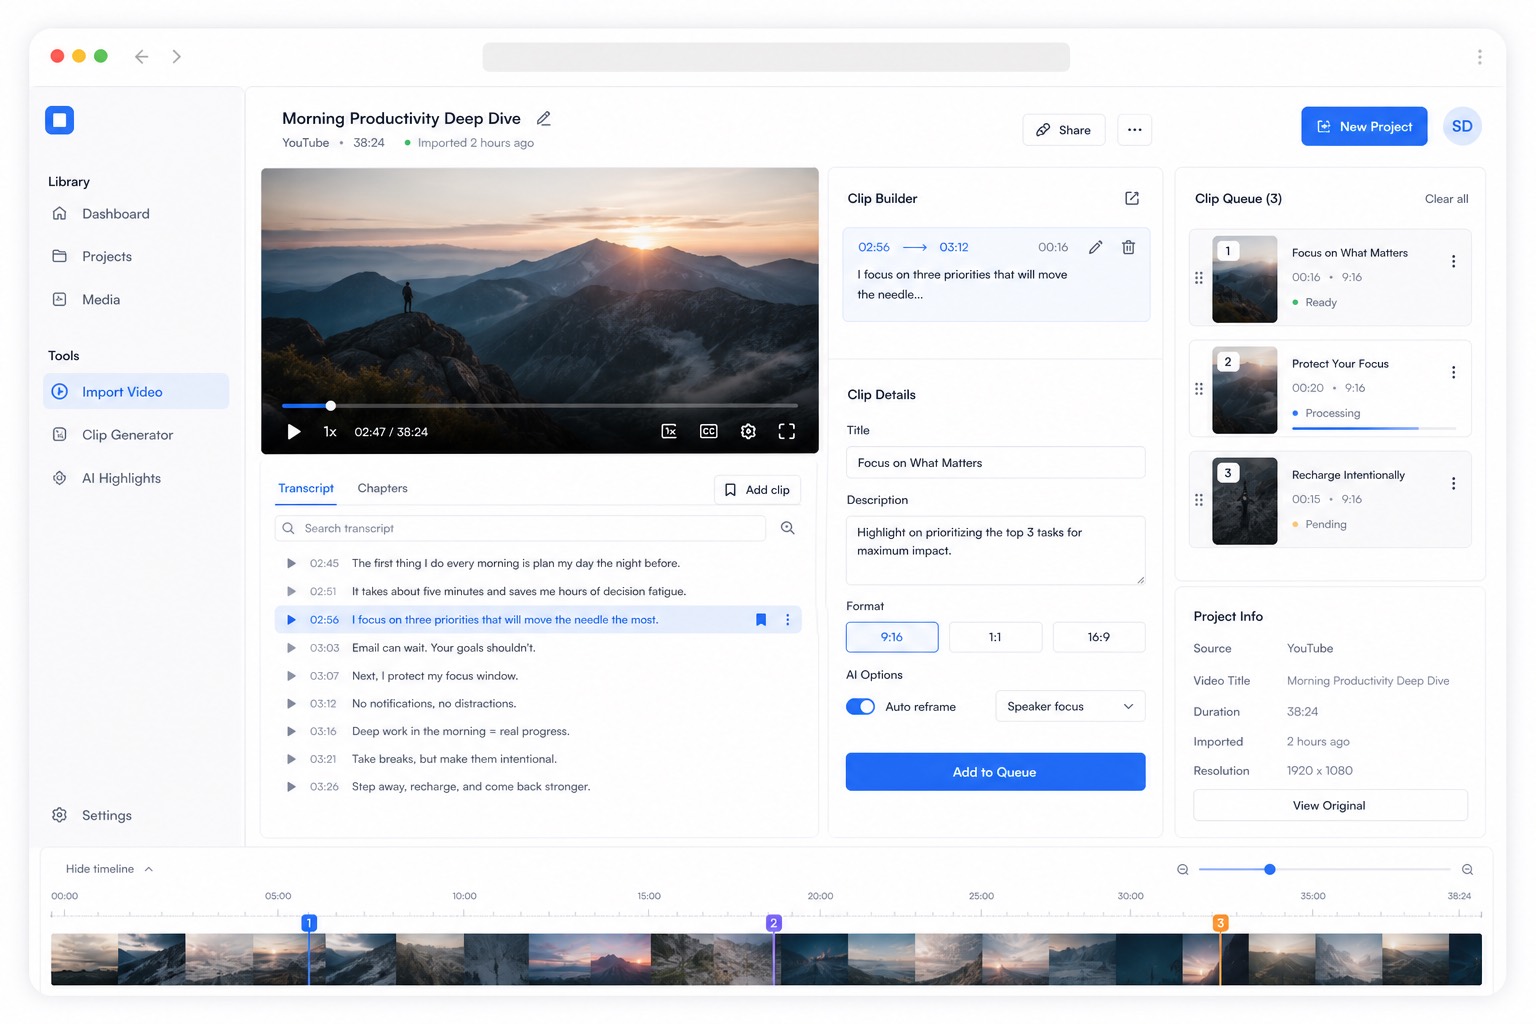1536x1024 pixels.
Task: Turn on closed captions in player
Action: (709, 431)
